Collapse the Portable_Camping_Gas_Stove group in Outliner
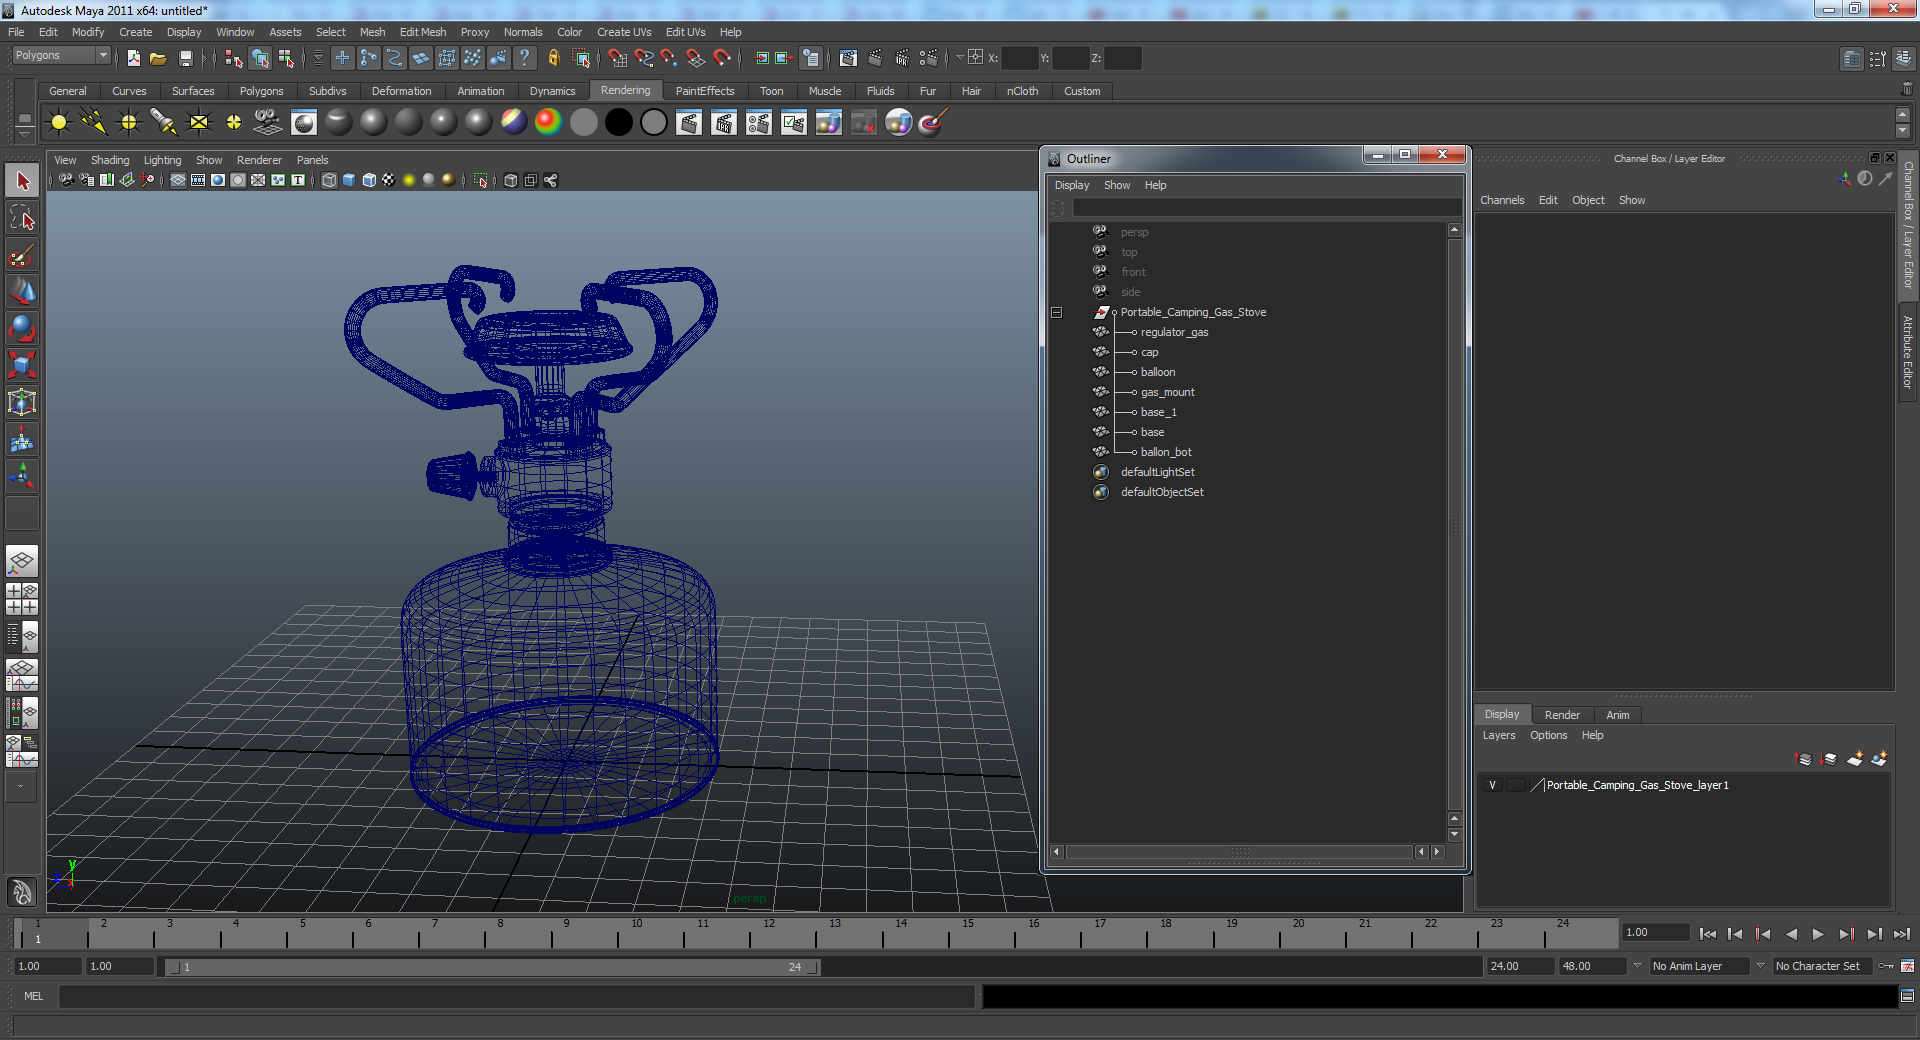This screenshot has width=1920, height=1040. (x=1057, y=313)
